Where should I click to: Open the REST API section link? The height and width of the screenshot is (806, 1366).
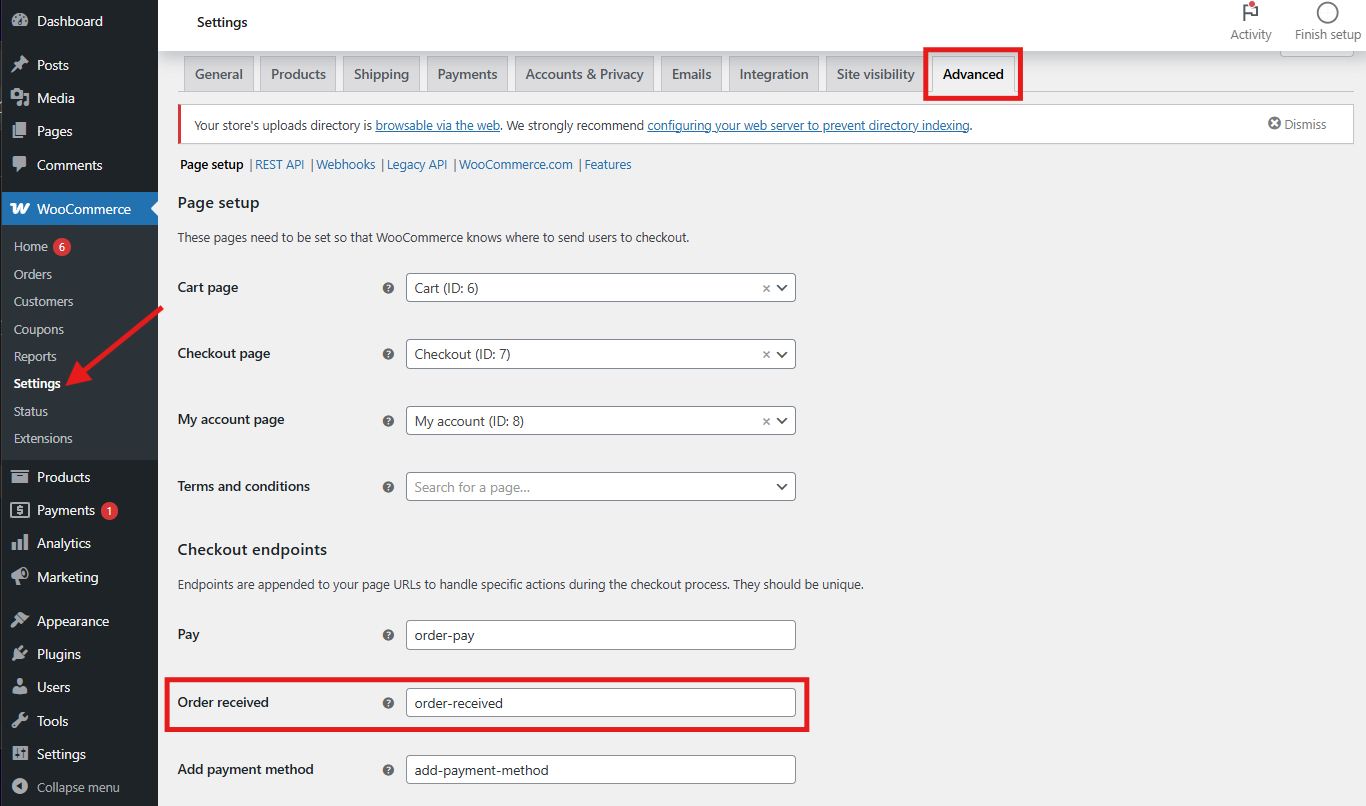click(280, 165)
